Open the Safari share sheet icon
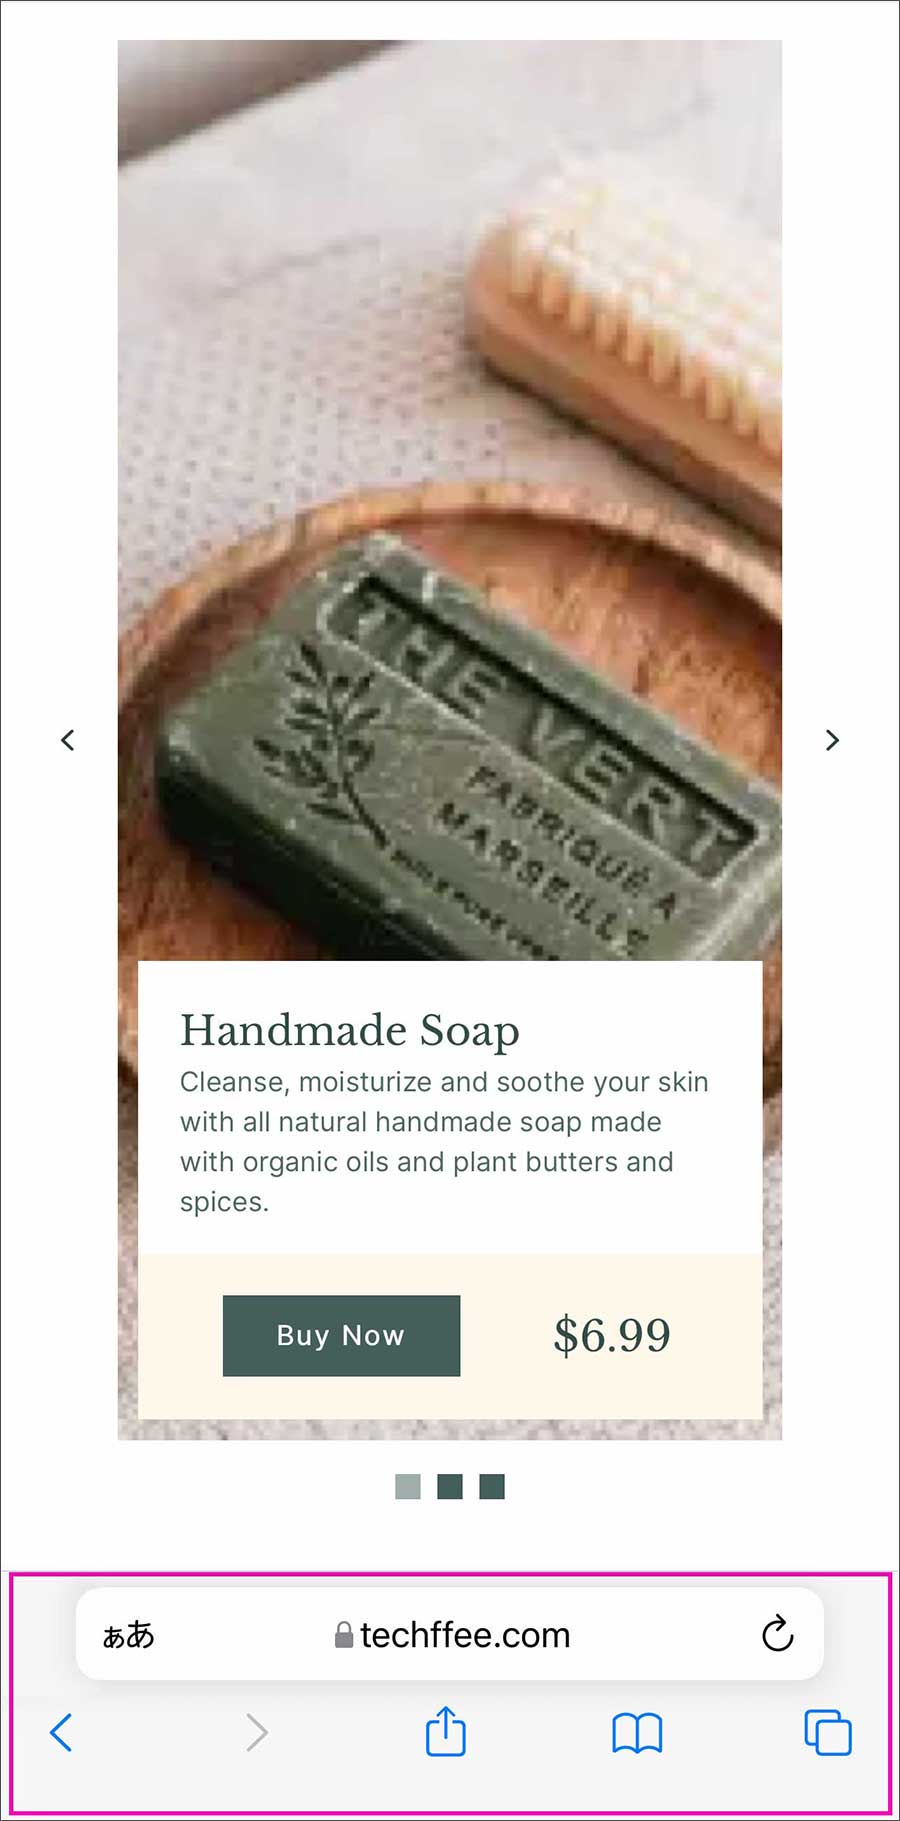900x1821 pixels. (445, 1730)
